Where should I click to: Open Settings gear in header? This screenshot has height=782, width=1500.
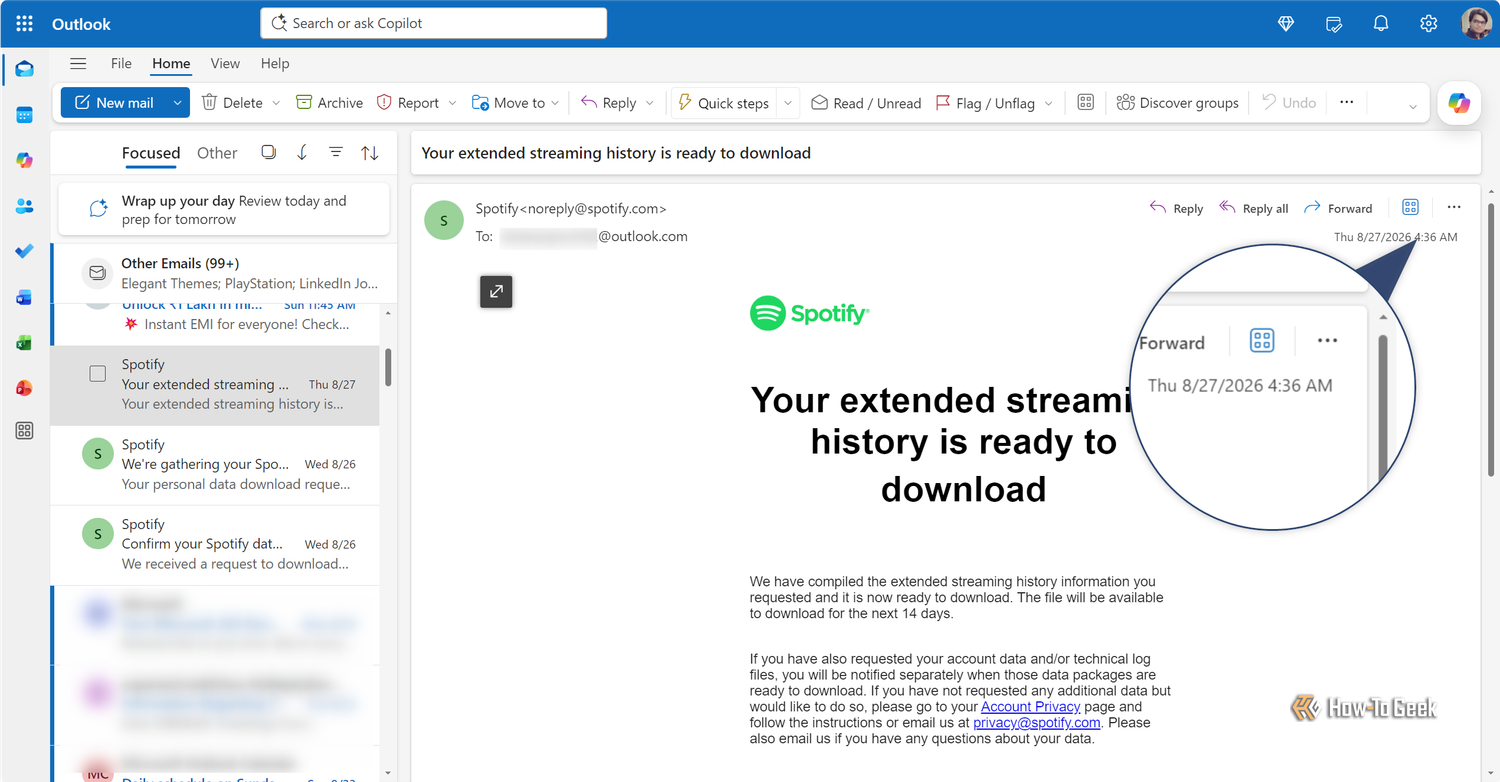coord(1428,24)
